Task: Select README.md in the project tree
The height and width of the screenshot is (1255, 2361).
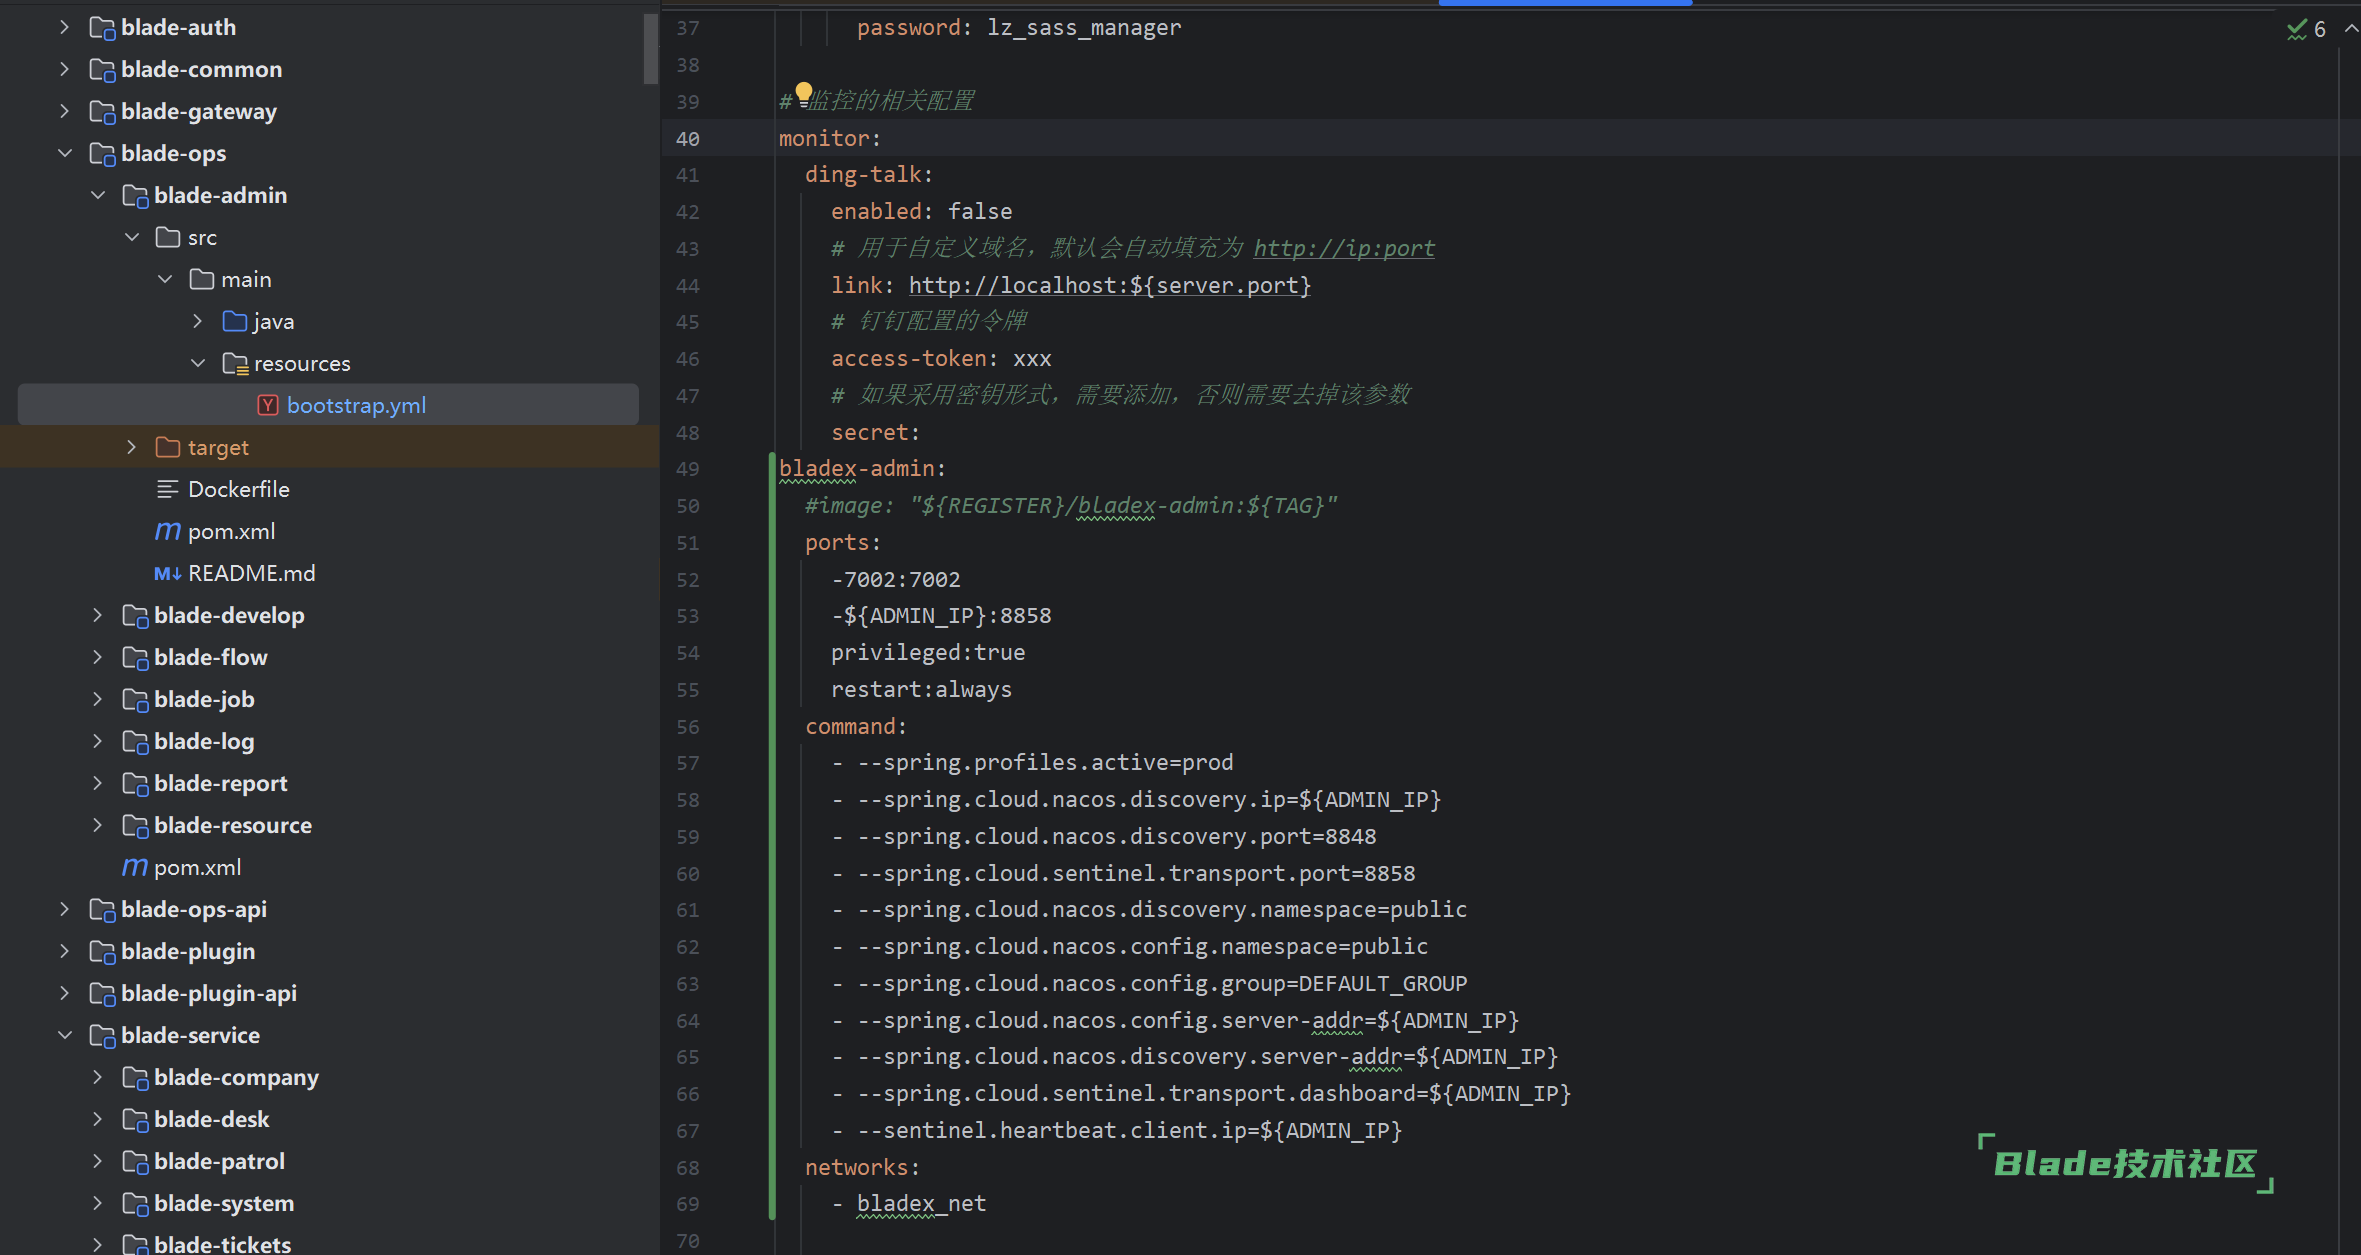Action: click(251, 574)
